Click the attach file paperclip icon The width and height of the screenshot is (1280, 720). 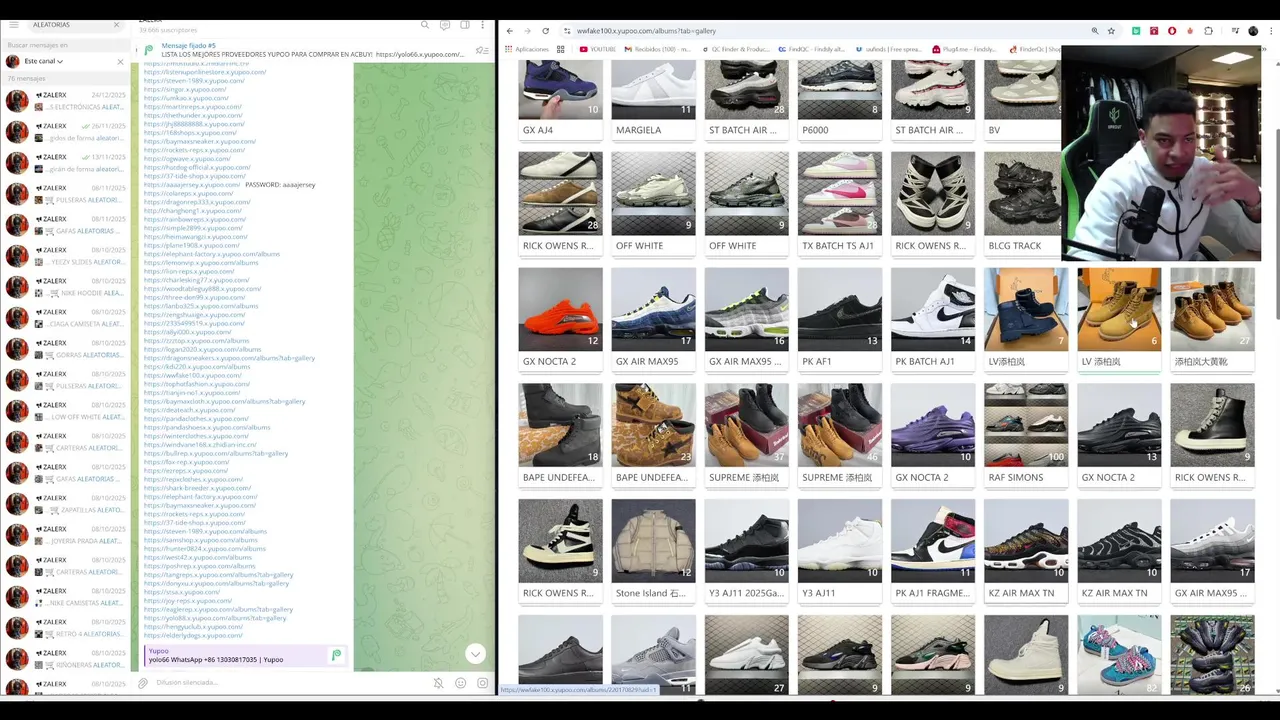pyautogui.click(x=143, y=683)
